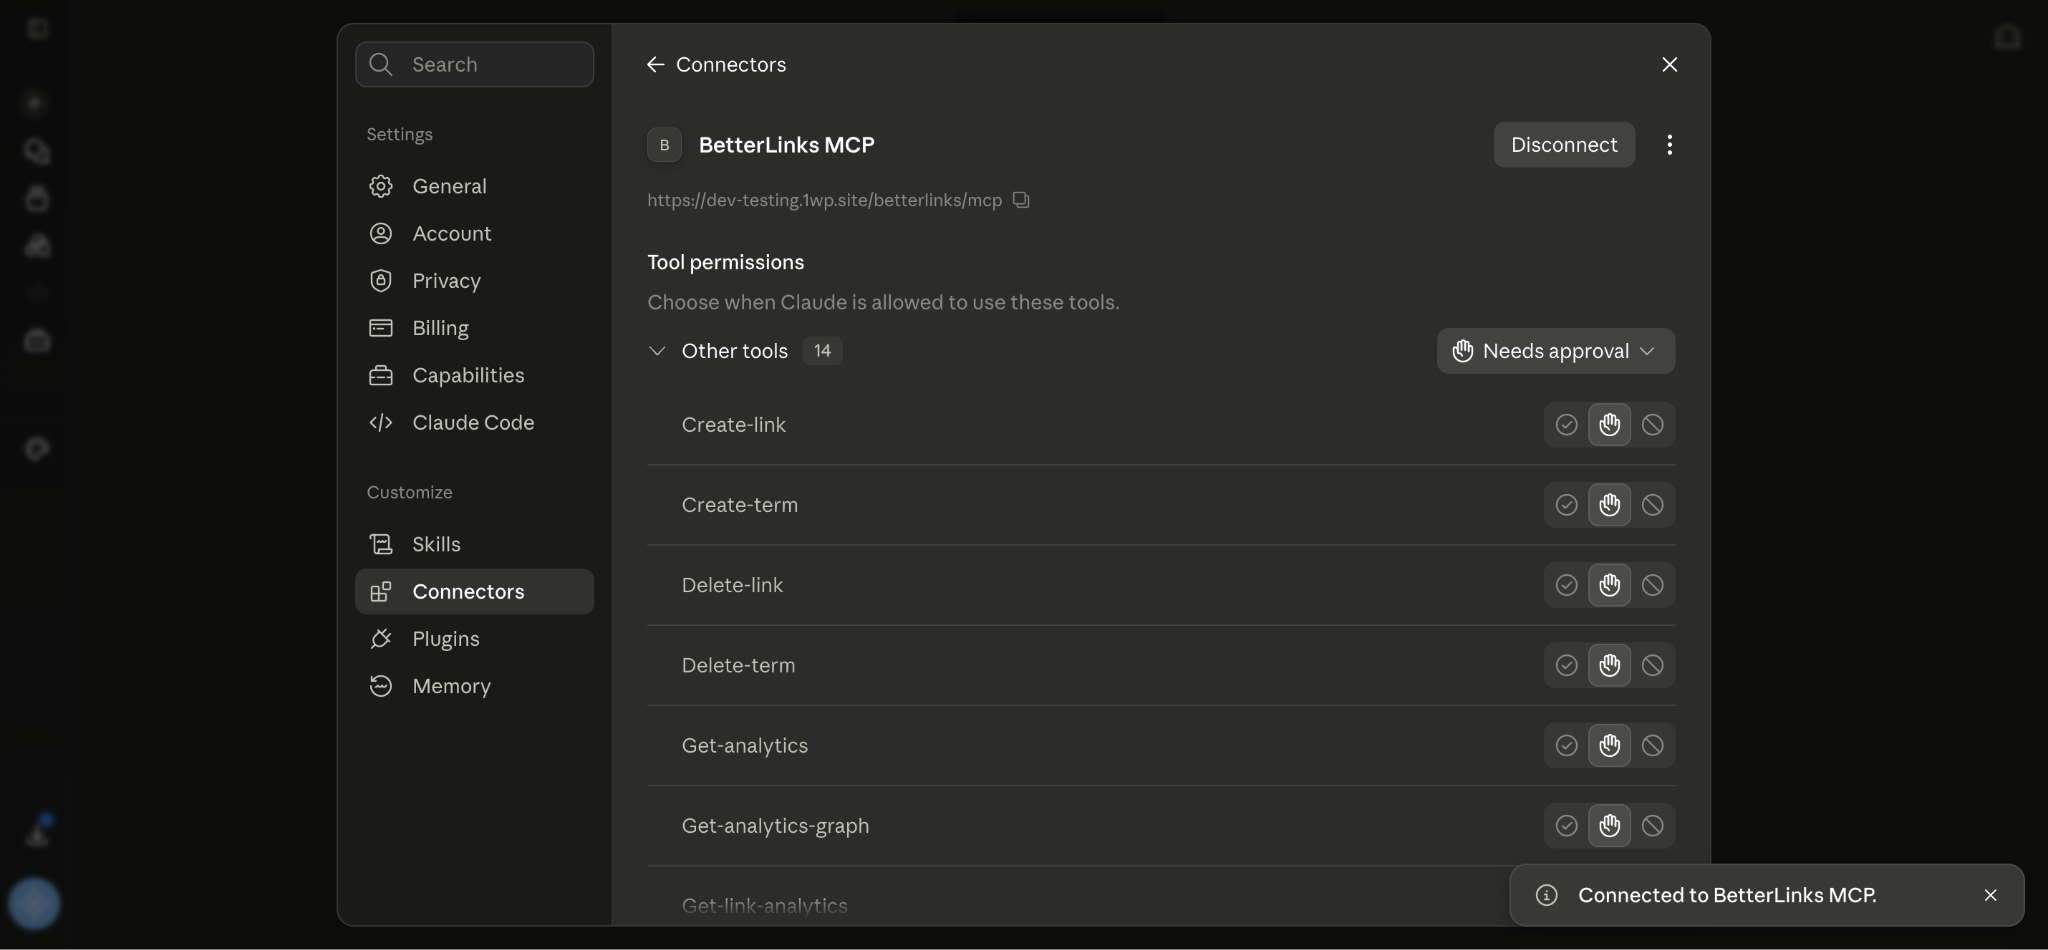
Task: Collapse the Other tools section
Action: click(656, 351)
